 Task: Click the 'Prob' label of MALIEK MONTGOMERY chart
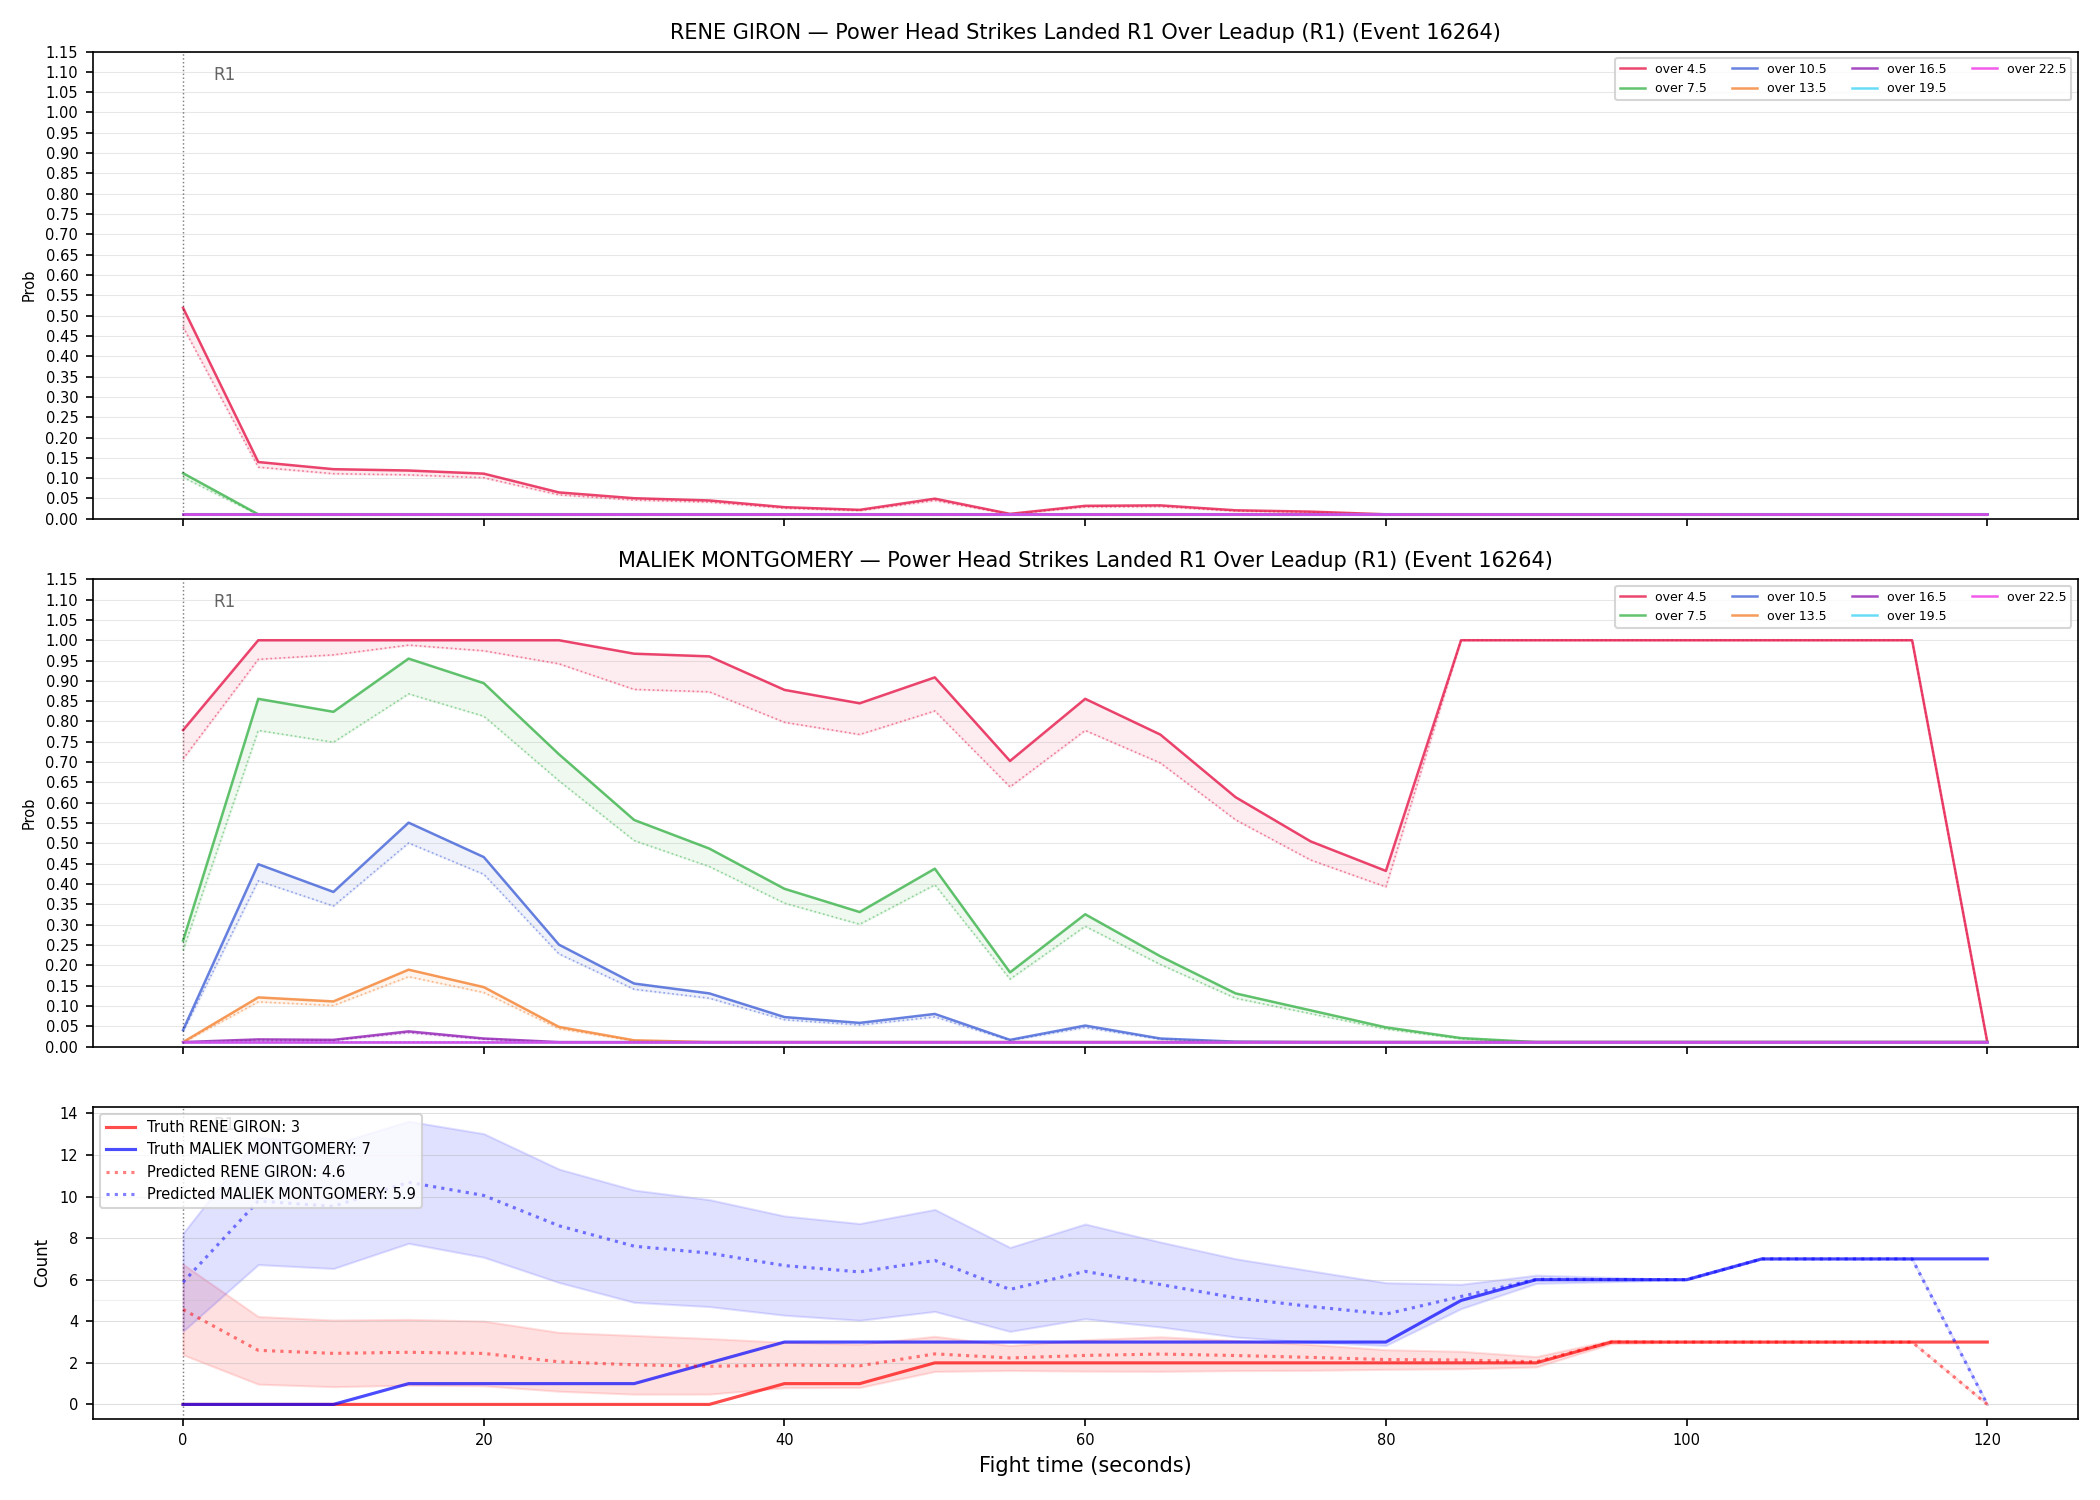coord(29,814)
